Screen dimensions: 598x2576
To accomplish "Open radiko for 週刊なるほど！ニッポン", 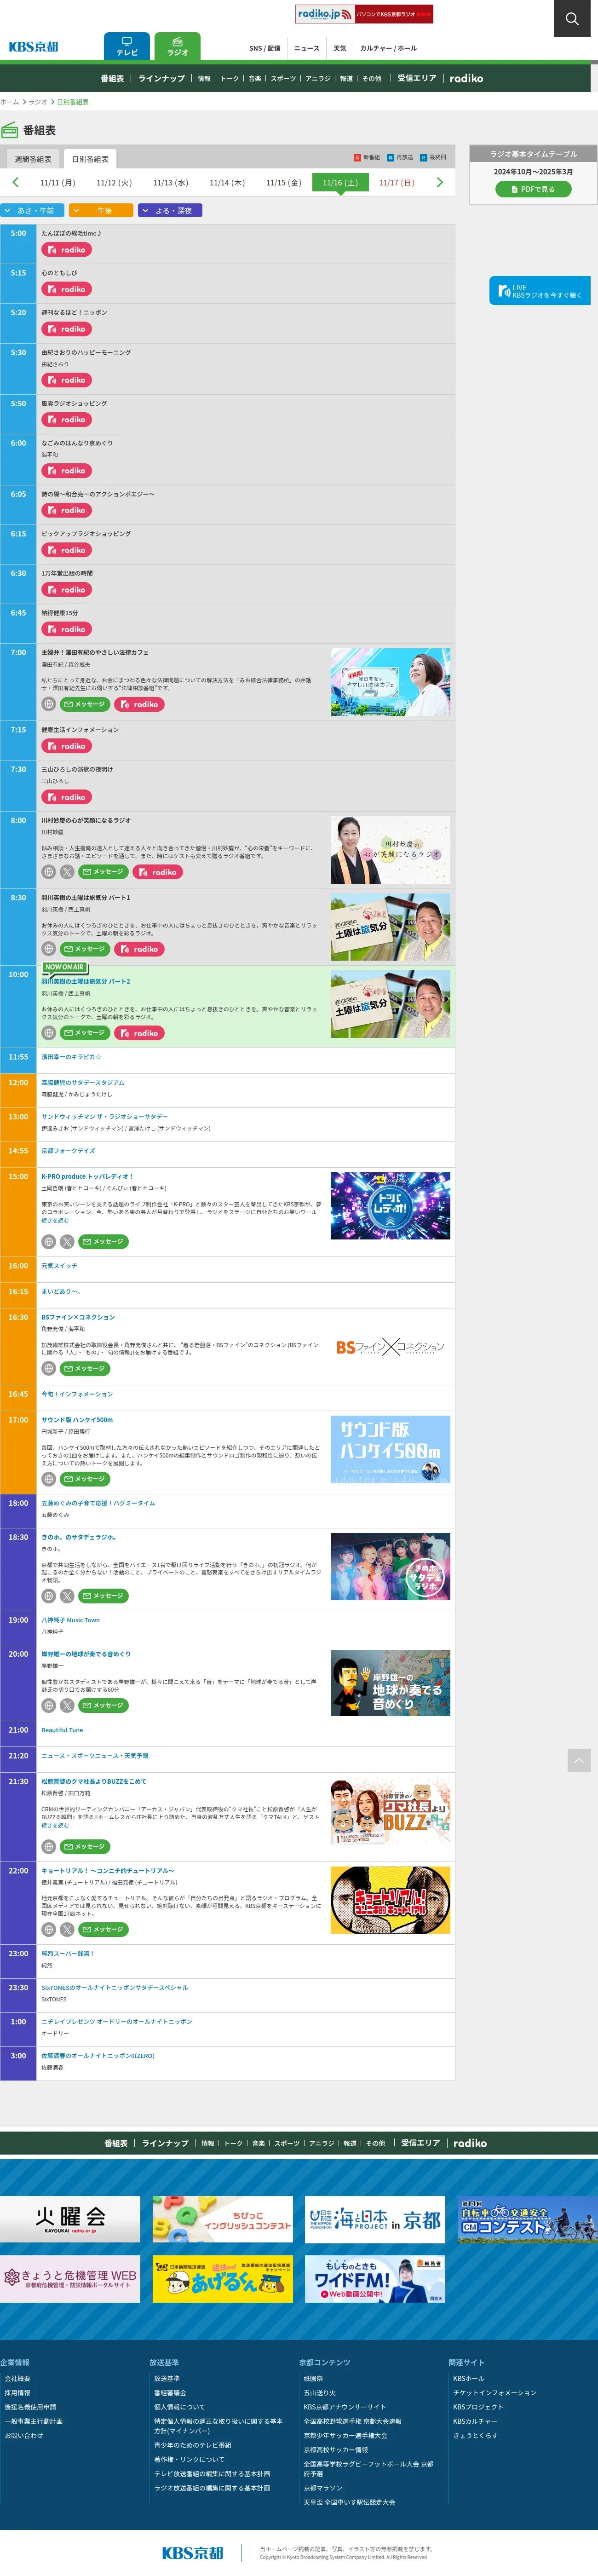I will (67, 329).
